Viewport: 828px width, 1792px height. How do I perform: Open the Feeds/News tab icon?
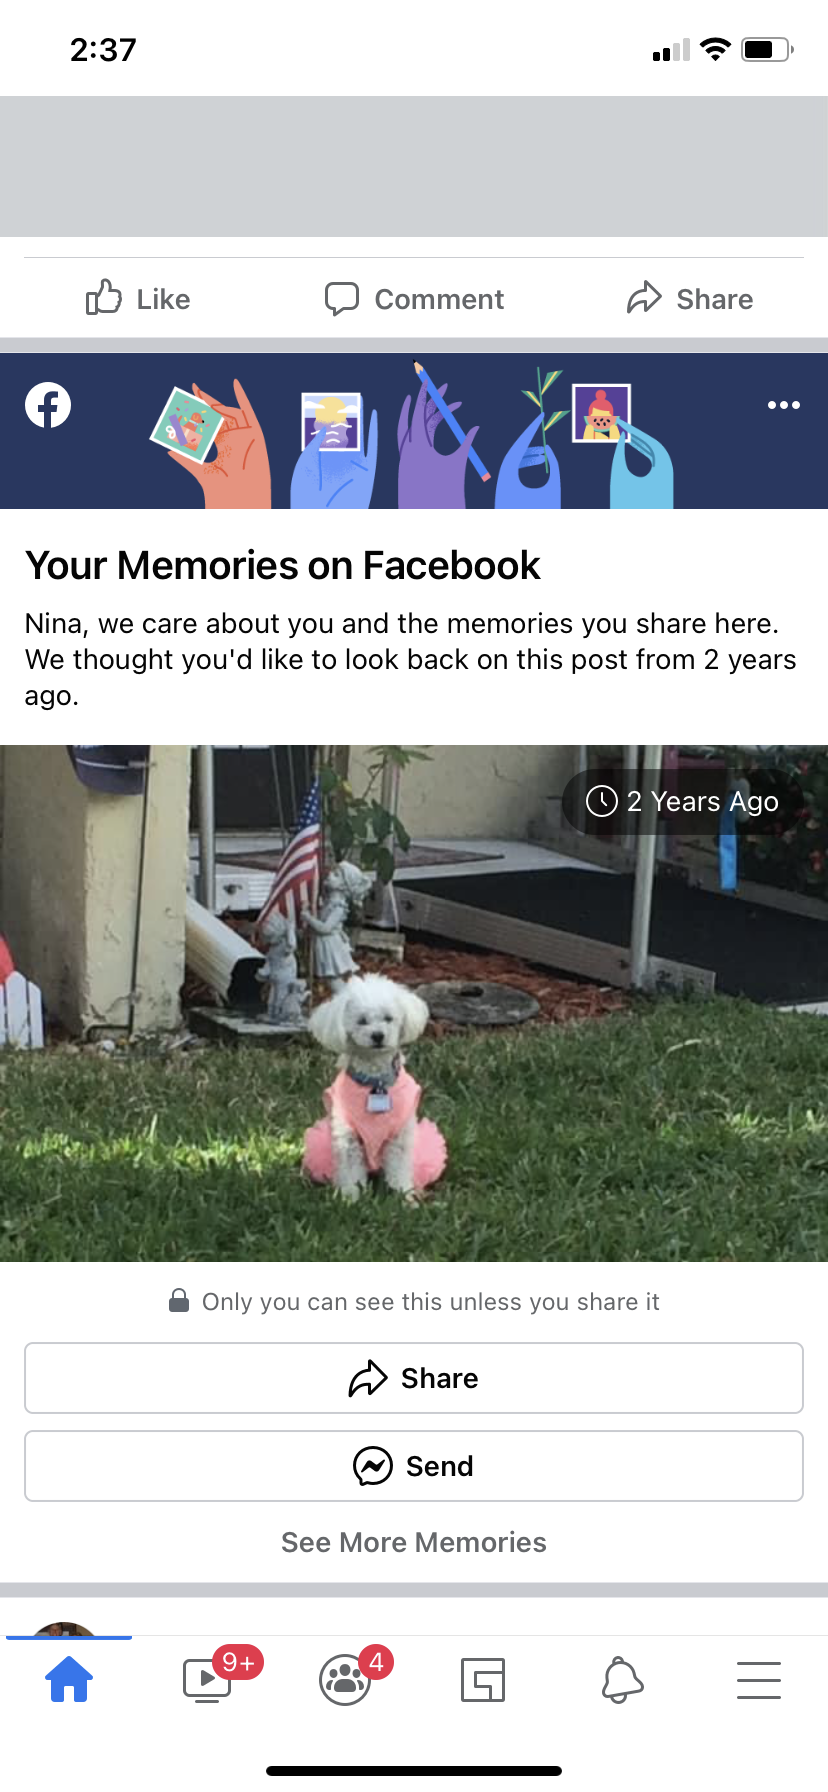(x=483, y=1680)
